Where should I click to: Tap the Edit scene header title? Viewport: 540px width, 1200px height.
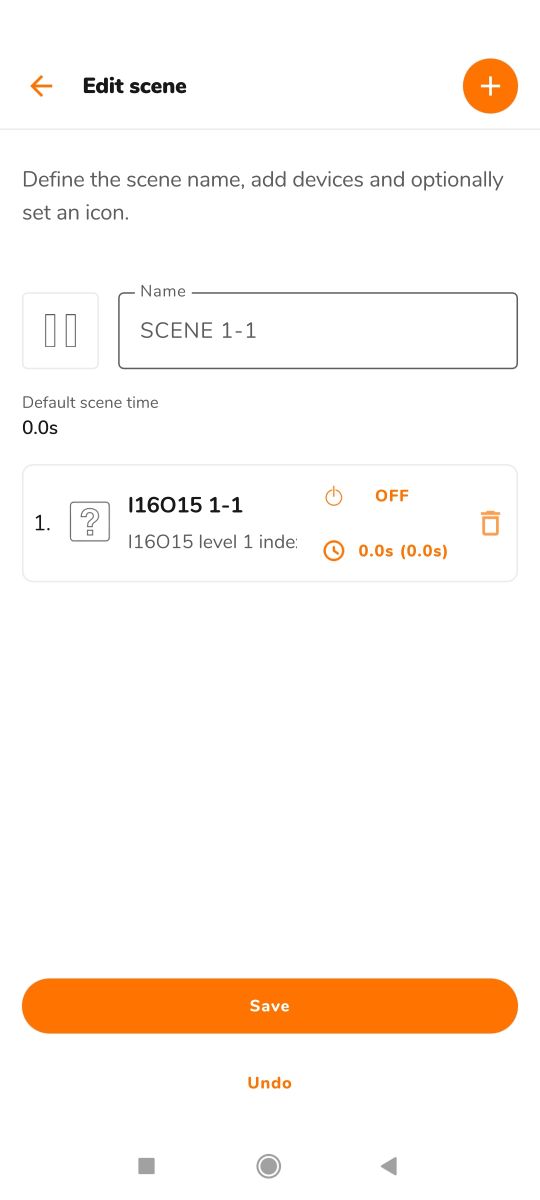tap(135, 86)
